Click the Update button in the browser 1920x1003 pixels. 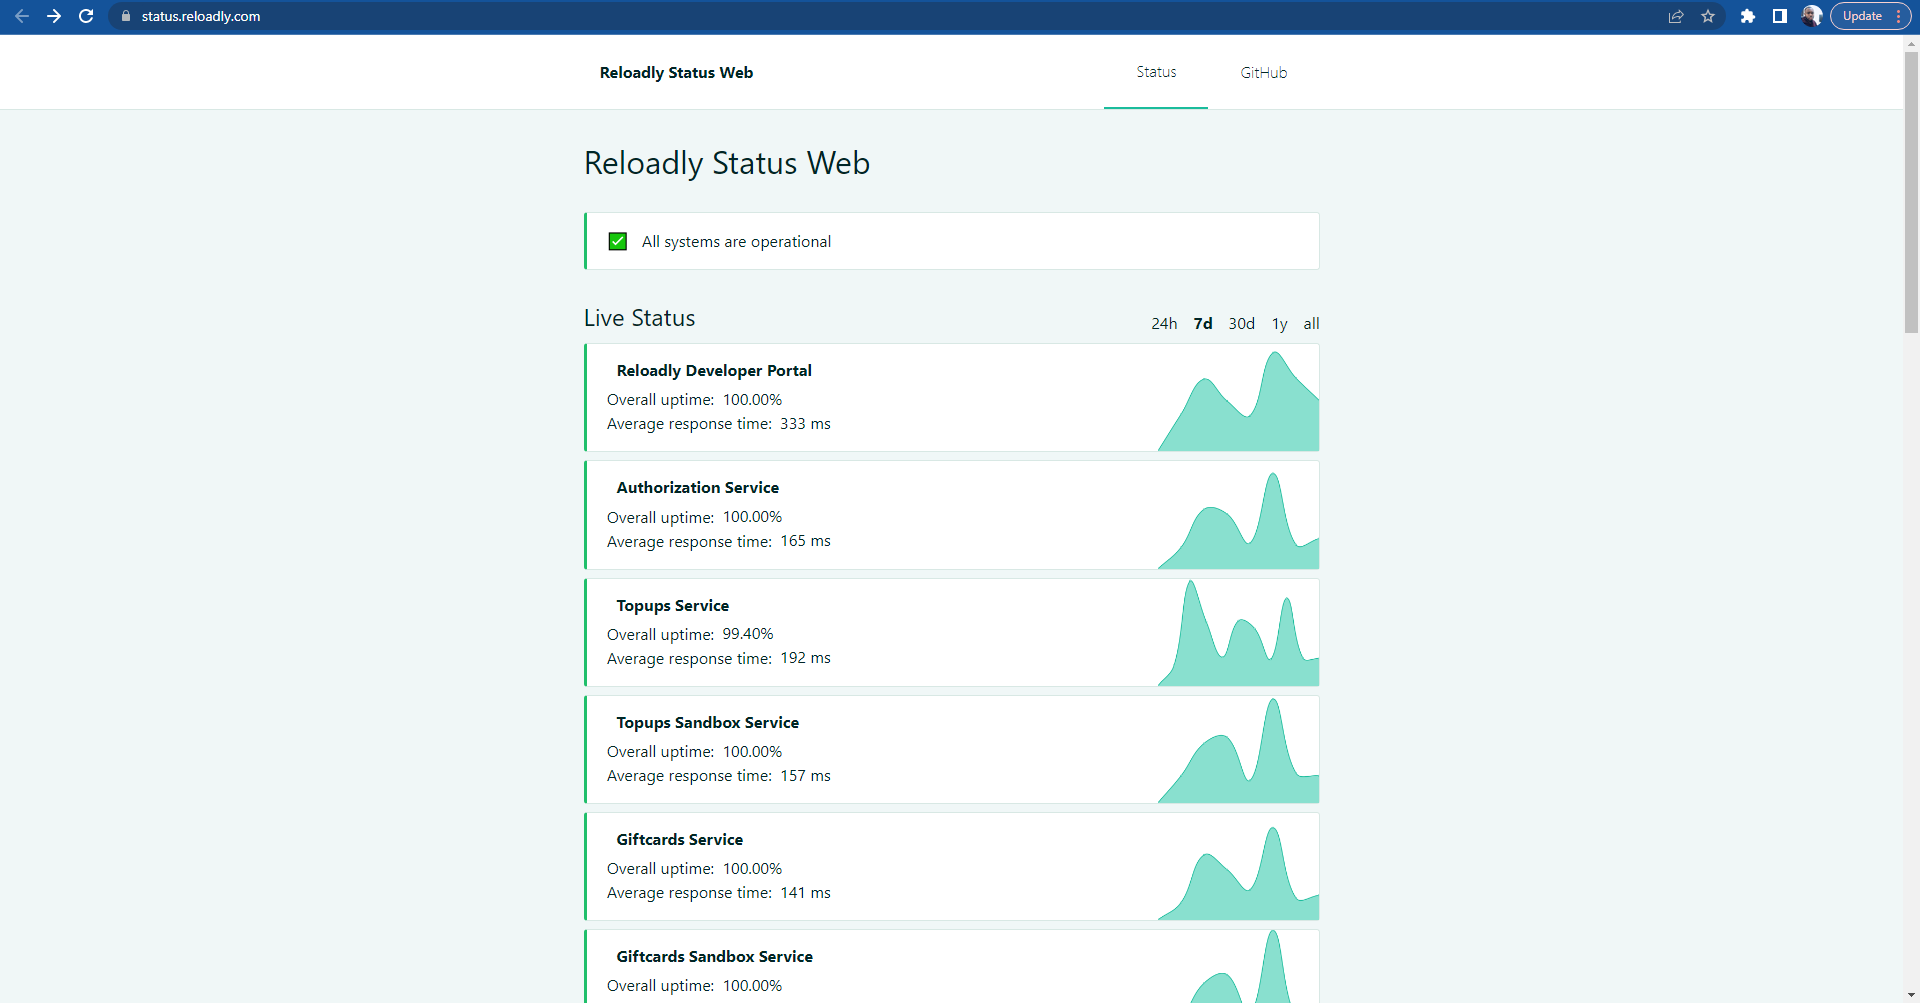(x=1862, y=16)
